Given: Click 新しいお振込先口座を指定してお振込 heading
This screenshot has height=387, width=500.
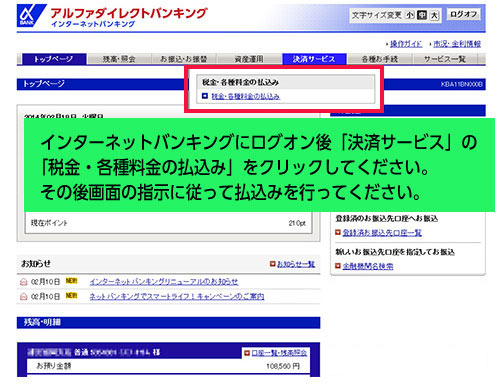Looking at the screenshot, I should coord(395,252).
